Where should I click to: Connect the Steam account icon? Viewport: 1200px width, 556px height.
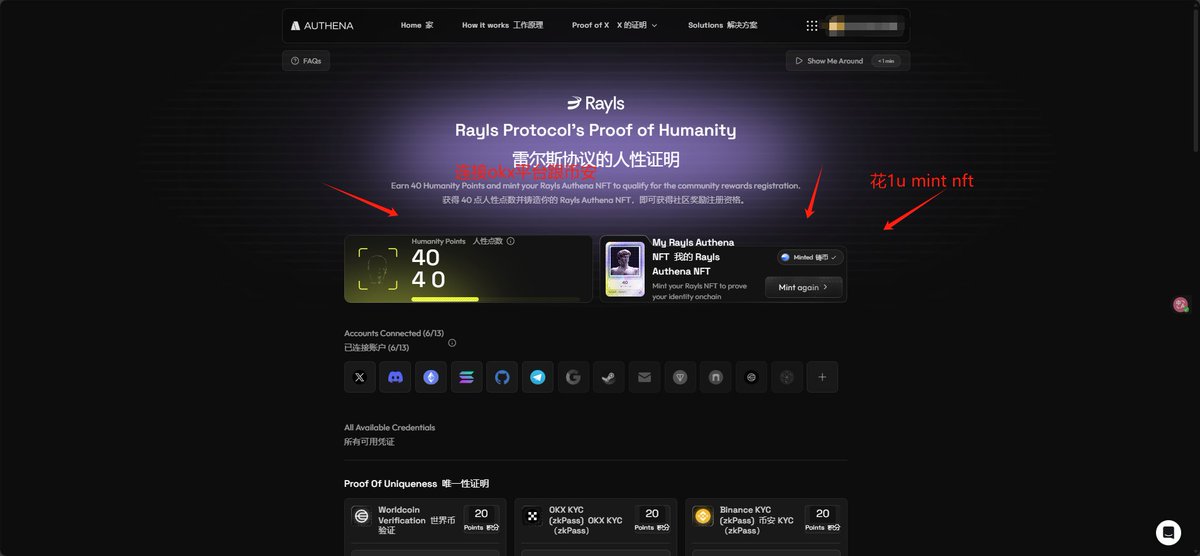coord(609,377)
